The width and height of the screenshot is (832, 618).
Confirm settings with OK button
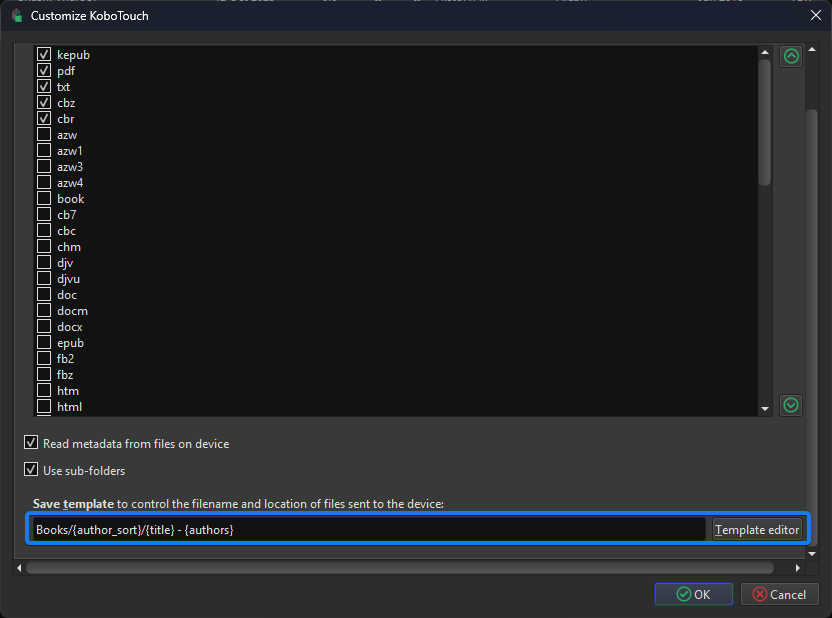[694, 594]
